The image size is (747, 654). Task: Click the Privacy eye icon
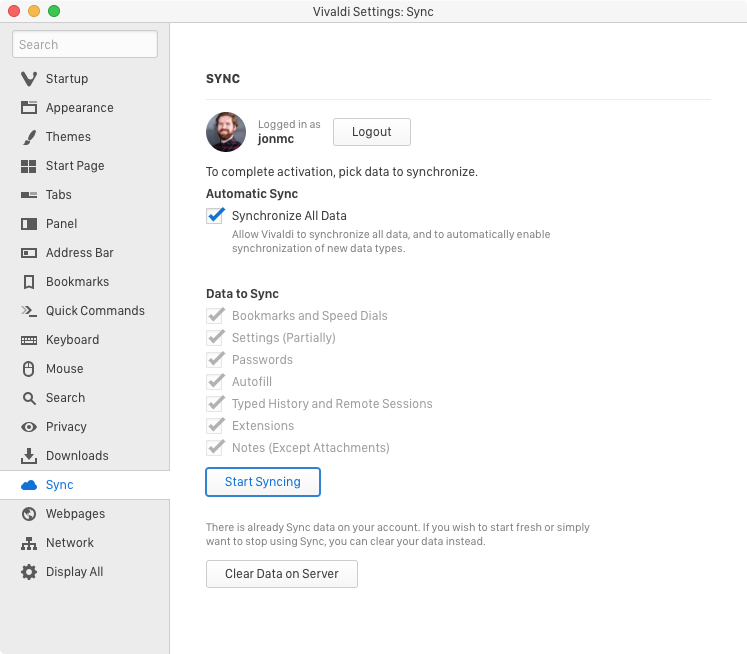pyautogui.click(x=29, y=427)
